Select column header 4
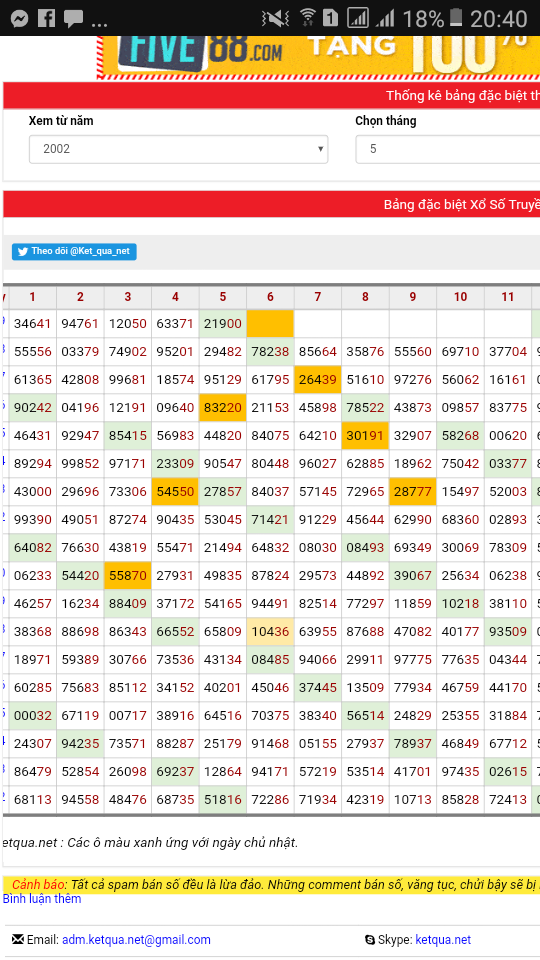Screen dimensions: 540x960 click(x=175, y=297)
